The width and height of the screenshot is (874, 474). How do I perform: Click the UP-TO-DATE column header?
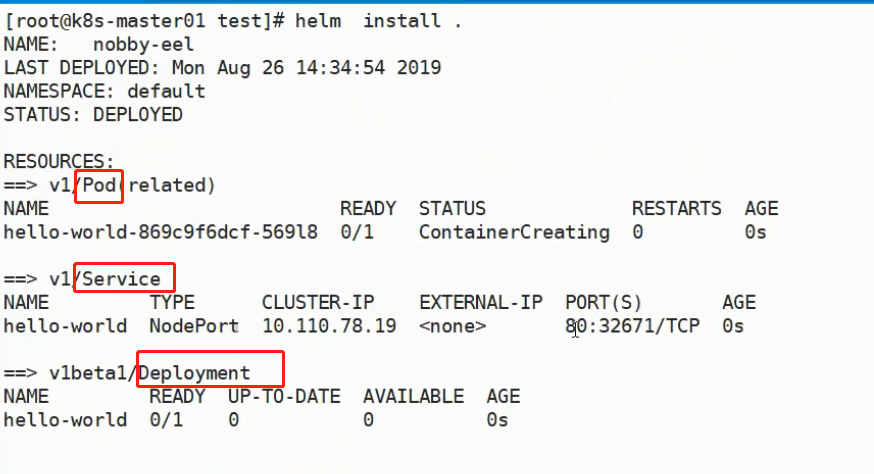284,396
